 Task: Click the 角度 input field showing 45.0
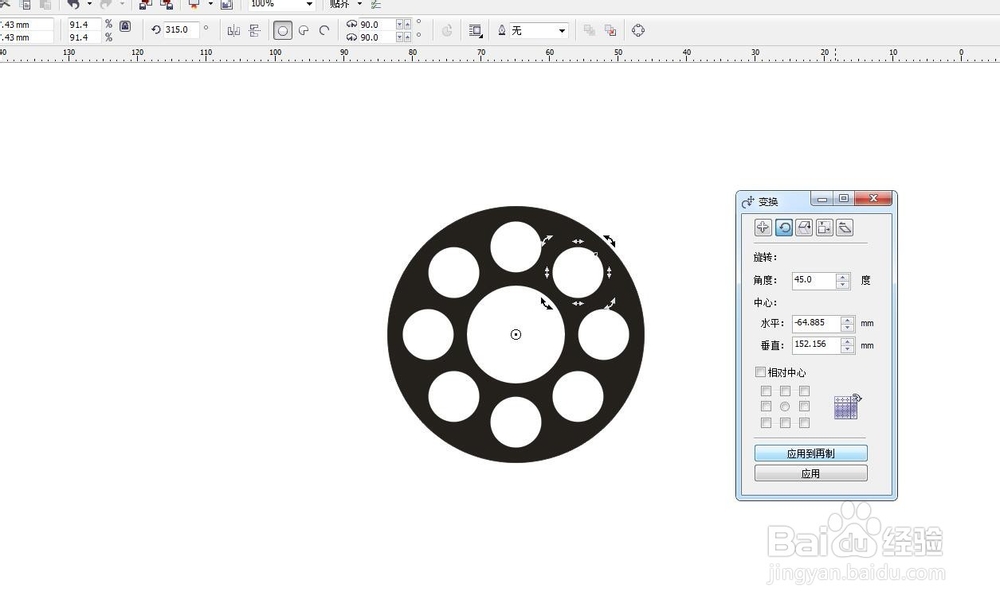(814, 281)
